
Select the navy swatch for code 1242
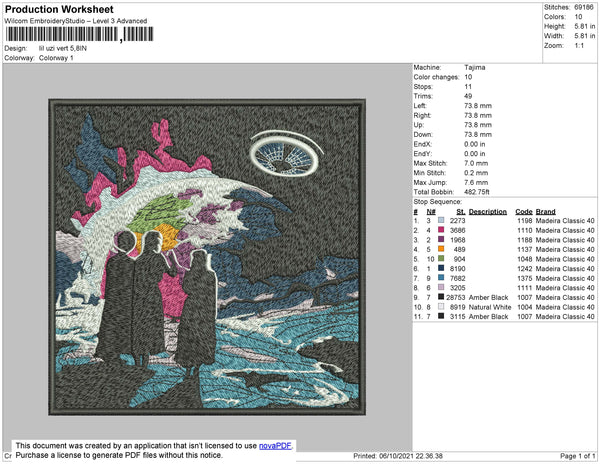[x=441, y=268]
